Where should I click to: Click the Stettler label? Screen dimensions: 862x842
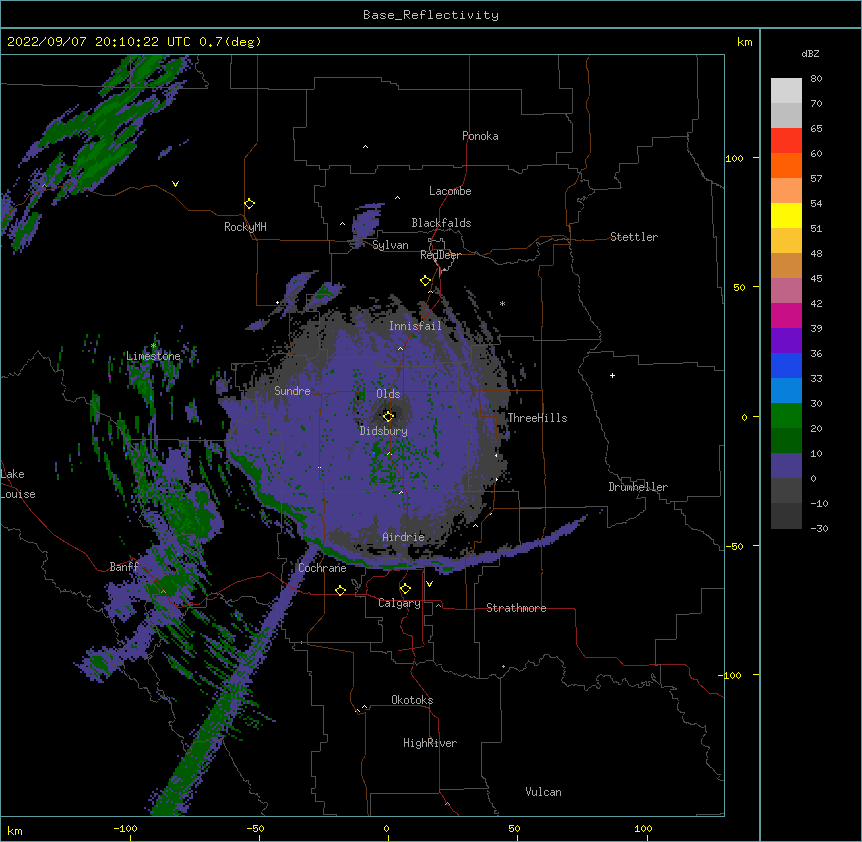pyautogui.click(x=633, y=237)
